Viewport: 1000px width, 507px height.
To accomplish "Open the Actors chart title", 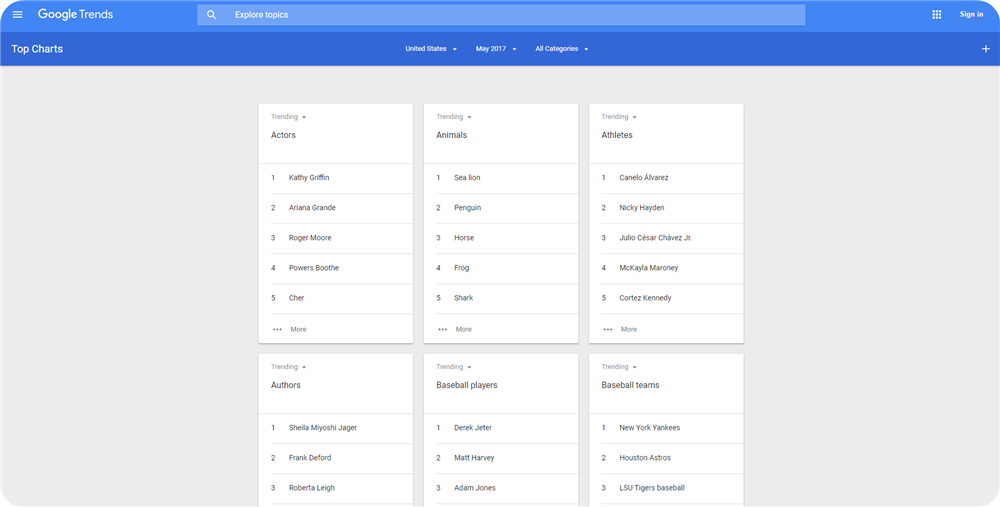I will tap(283, 135).
